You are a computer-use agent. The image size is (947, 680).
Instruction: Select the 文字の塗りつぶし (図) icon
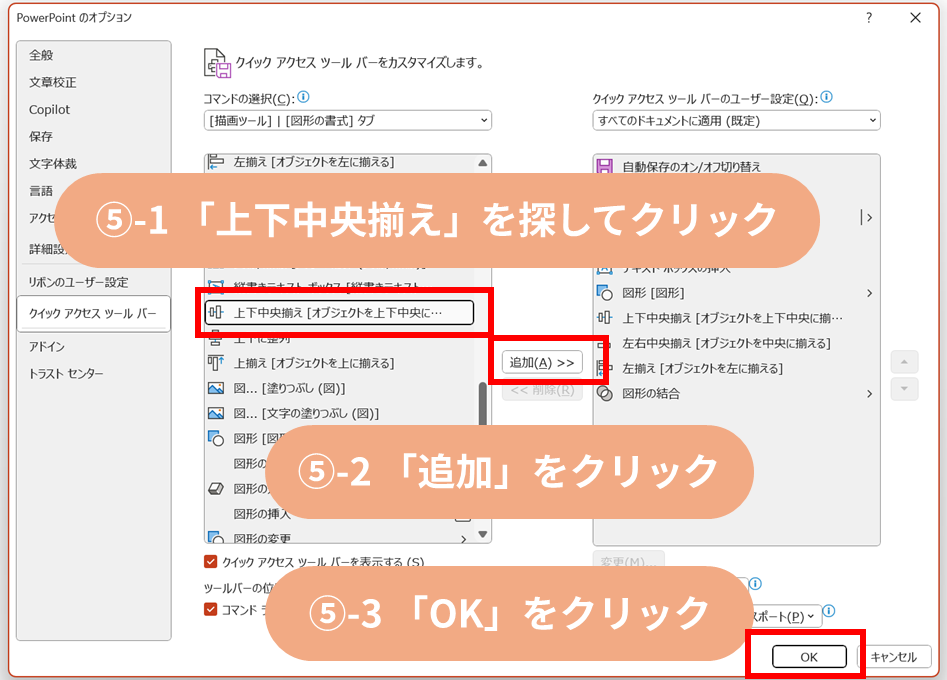tap(215, 413)
